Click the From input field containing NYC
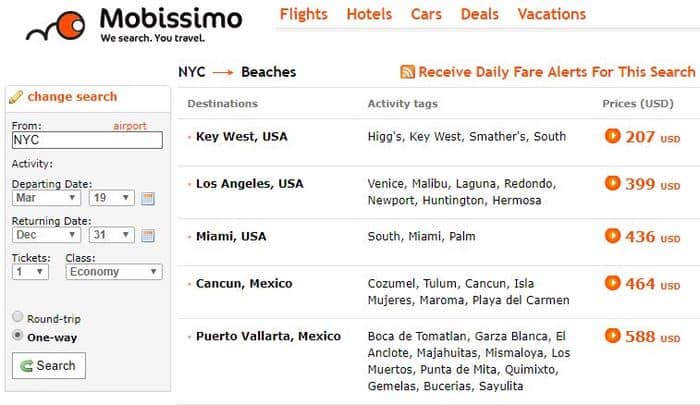This screenshot has width=700, height=405. (87, 140)
